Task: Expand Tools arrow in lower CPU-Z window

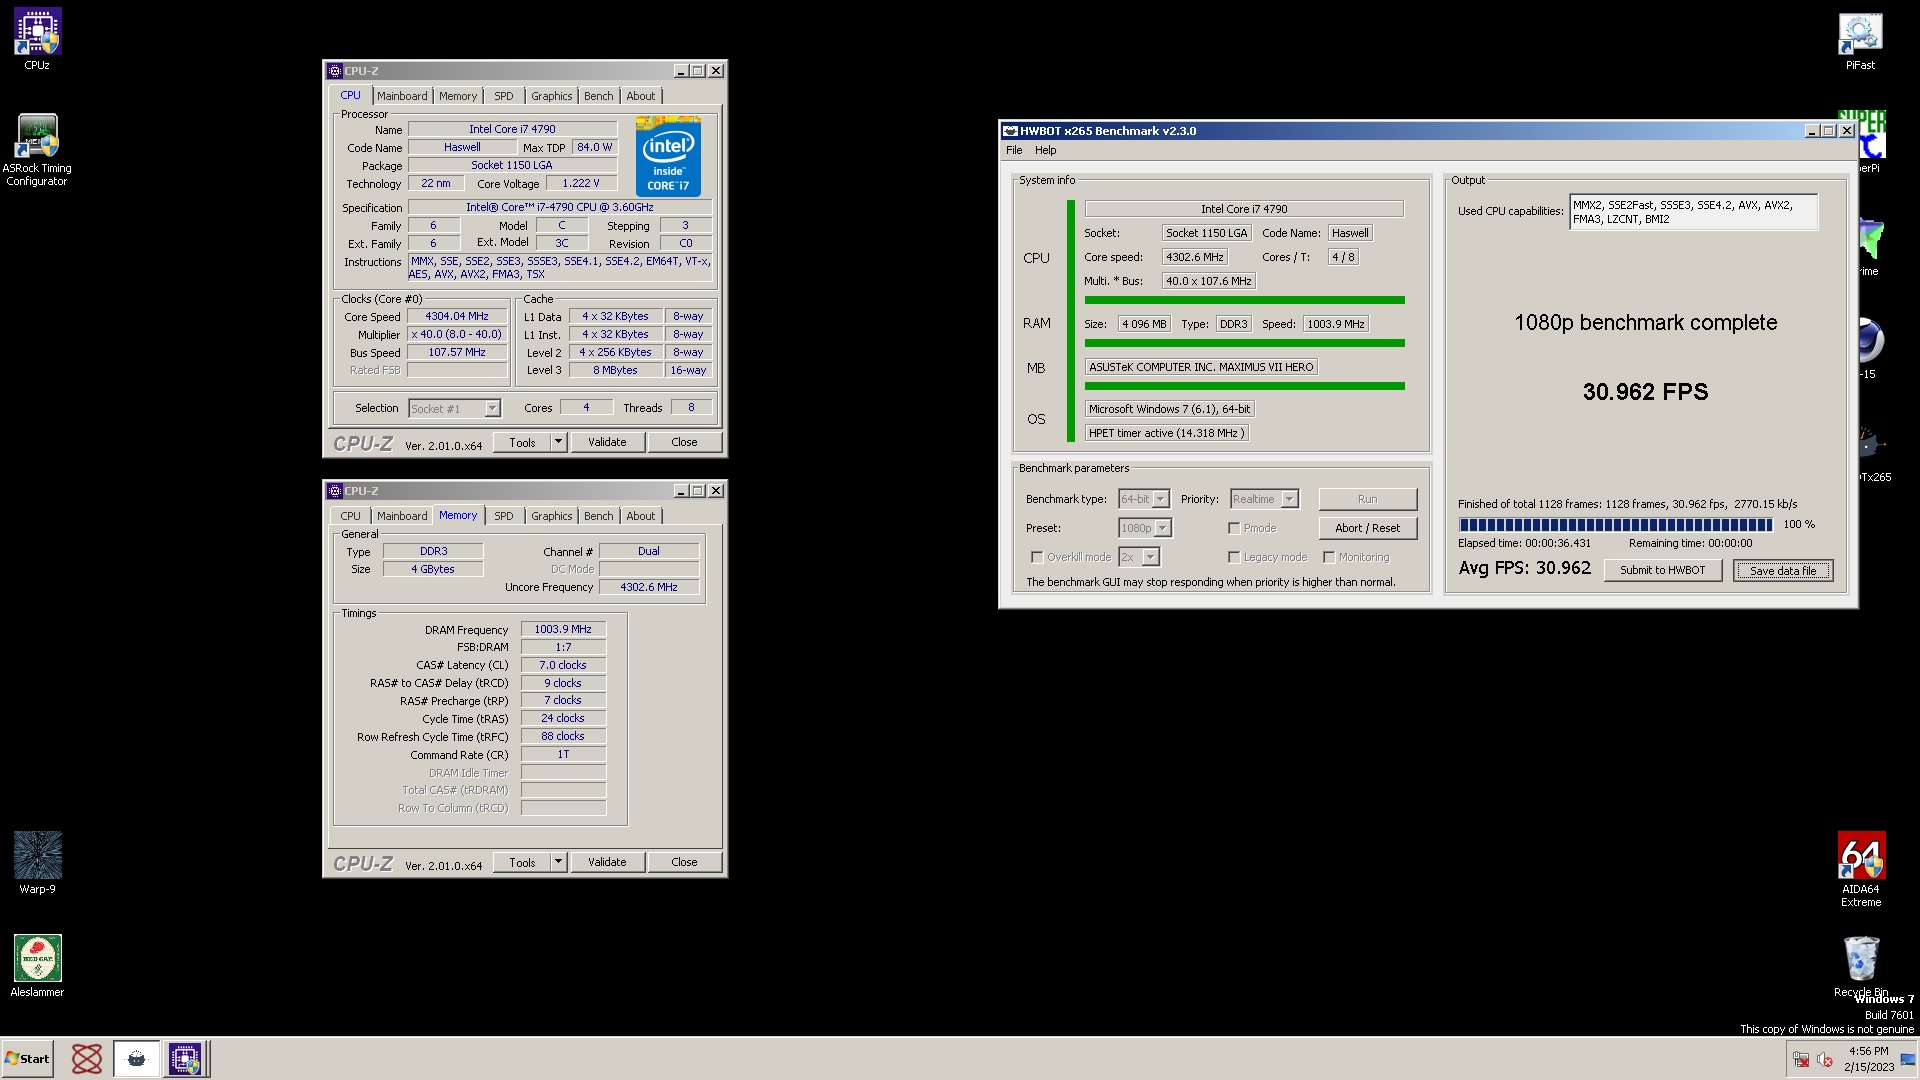Action: (558, 862)
